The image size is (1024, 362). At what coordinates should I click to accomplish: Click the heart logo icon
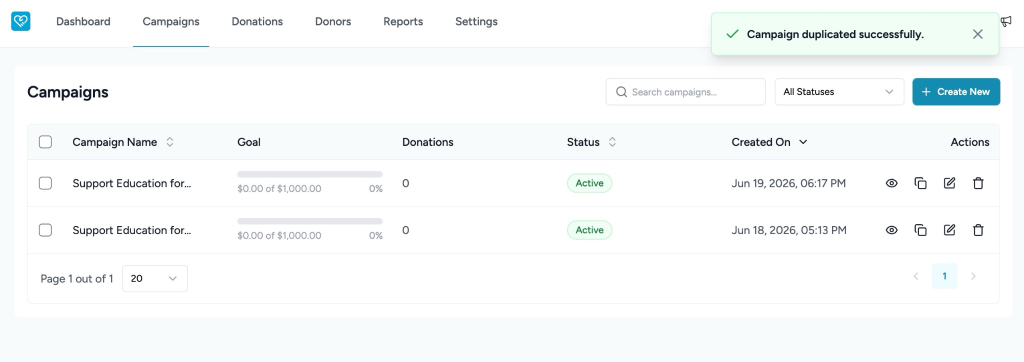click(x=21, y=22)
